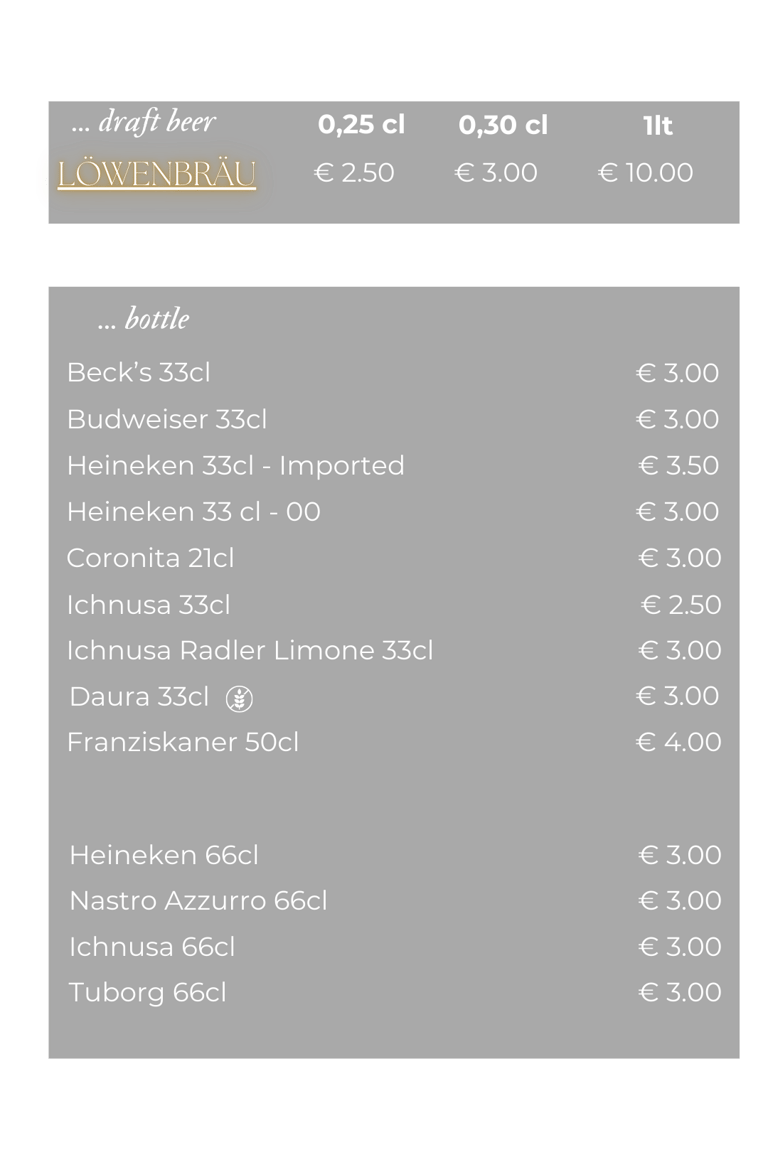
Task: Select Franziskaner 50cl entry
Action: tap(182, 742)
